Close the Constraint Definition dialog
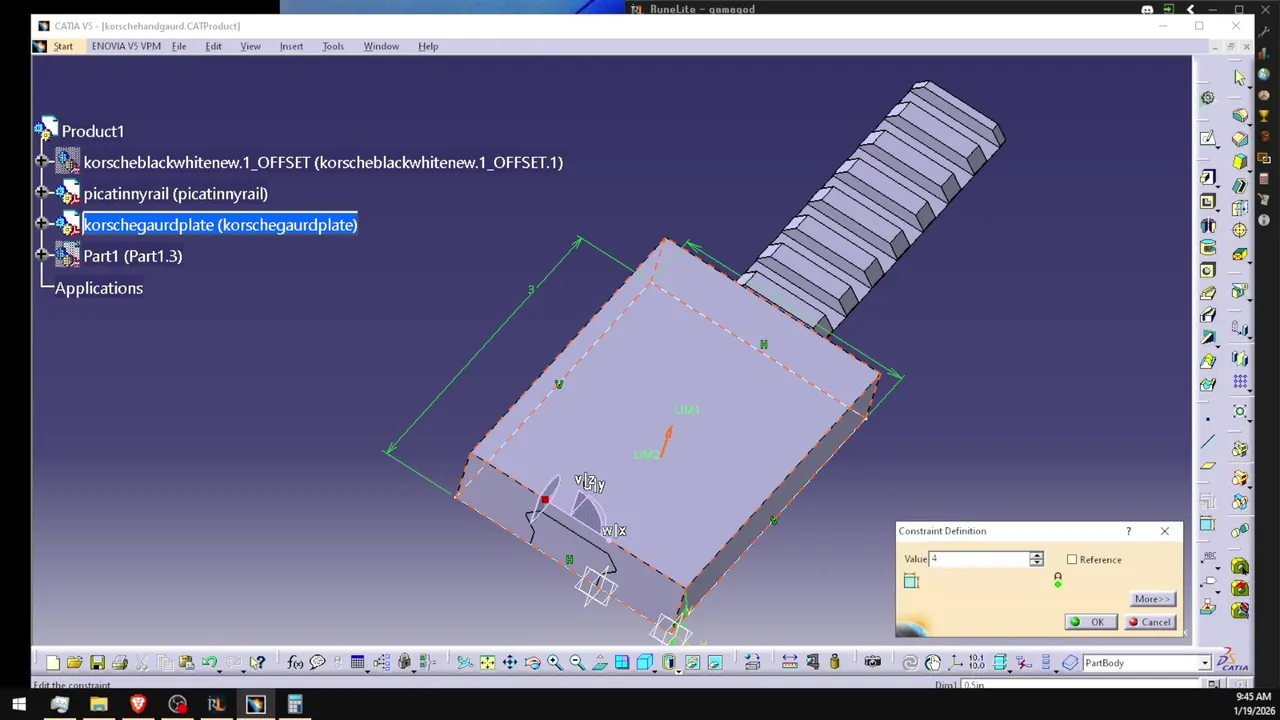Image resolution: width=1280 pixels, height=720 pixels. [1164, 531]
